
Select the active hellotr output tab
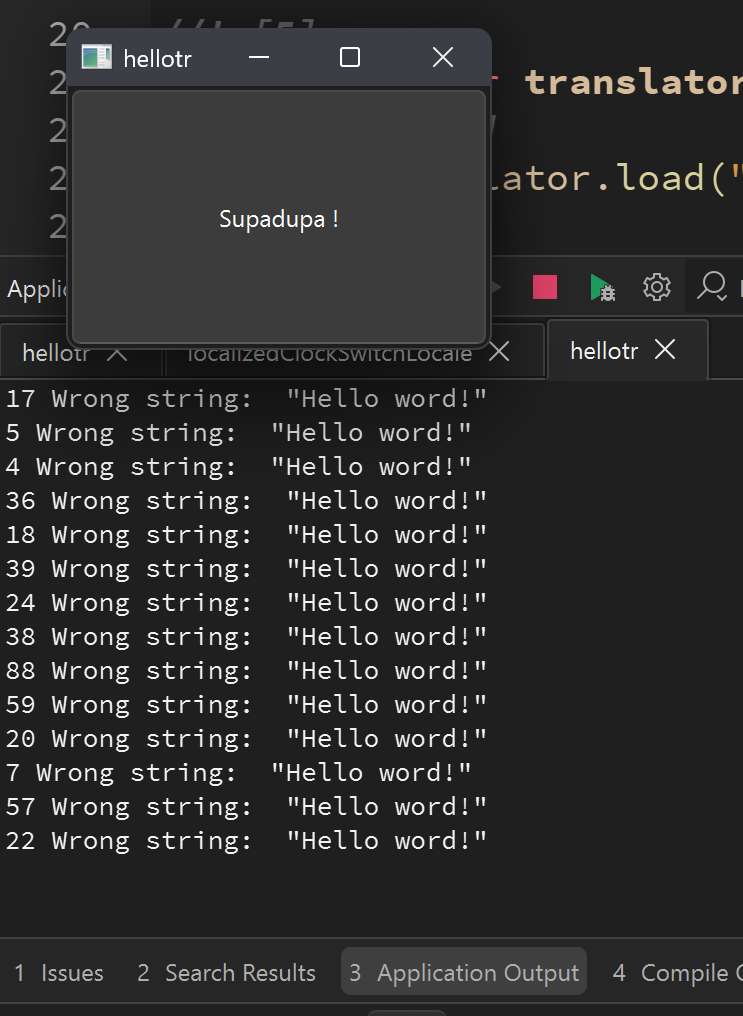tap(604, 351)
